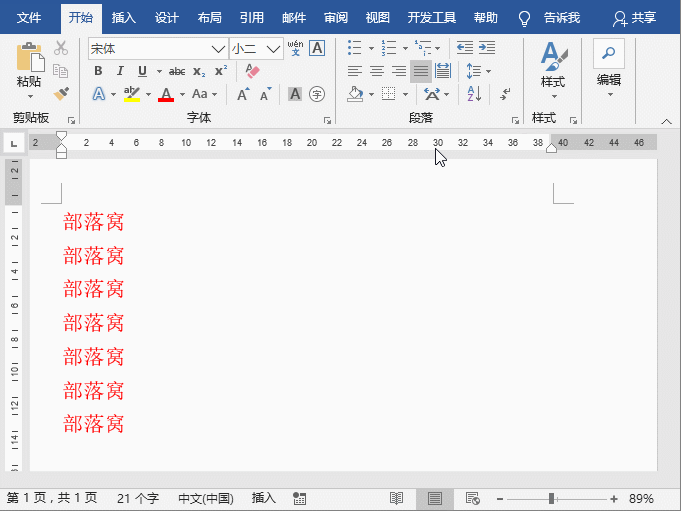Open the Styles gallery icon
Screen dimensions: 681x511
(554, 56)
